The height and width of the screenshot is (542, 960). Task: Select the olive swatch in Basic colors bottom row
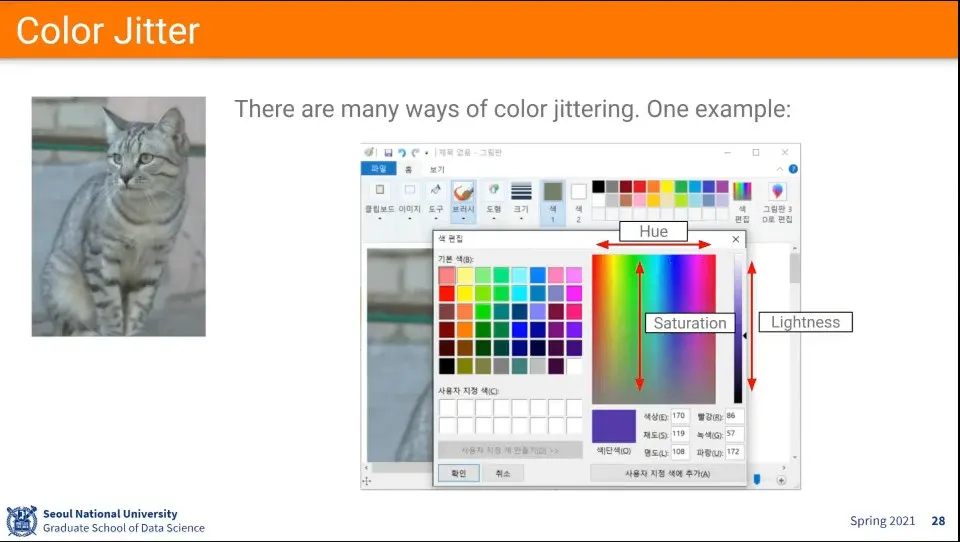click(x=465, y=366)
